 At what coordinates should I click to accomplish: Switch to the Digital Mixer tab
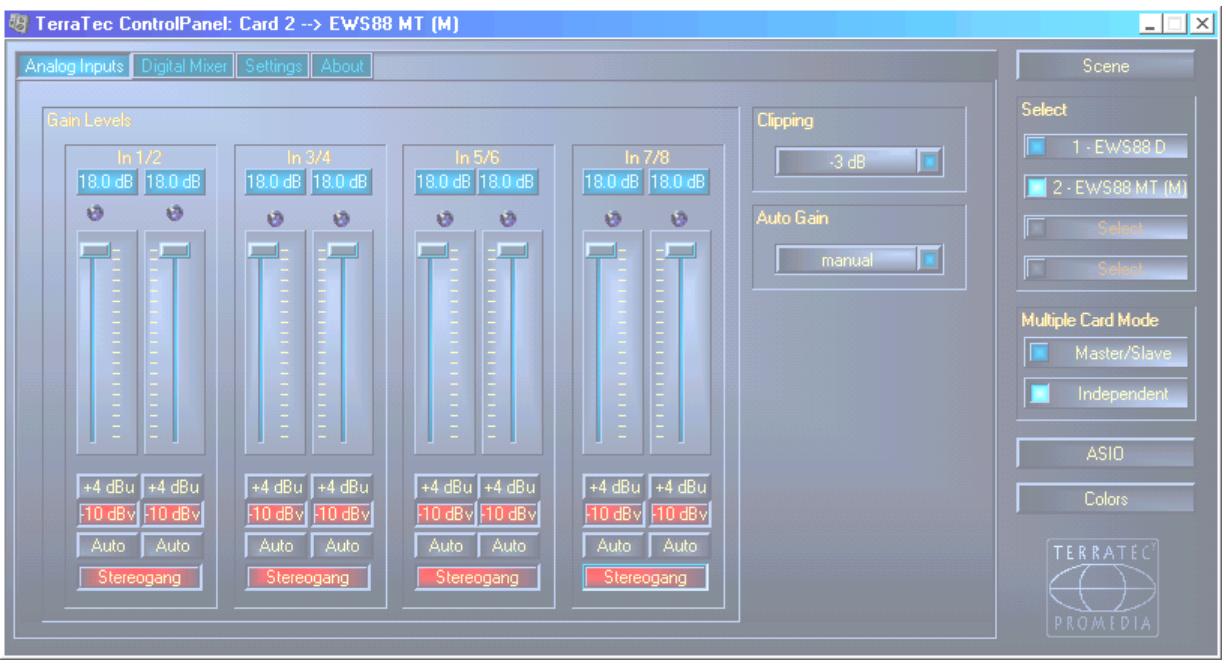pyautogui.click(x=185, y=66)
